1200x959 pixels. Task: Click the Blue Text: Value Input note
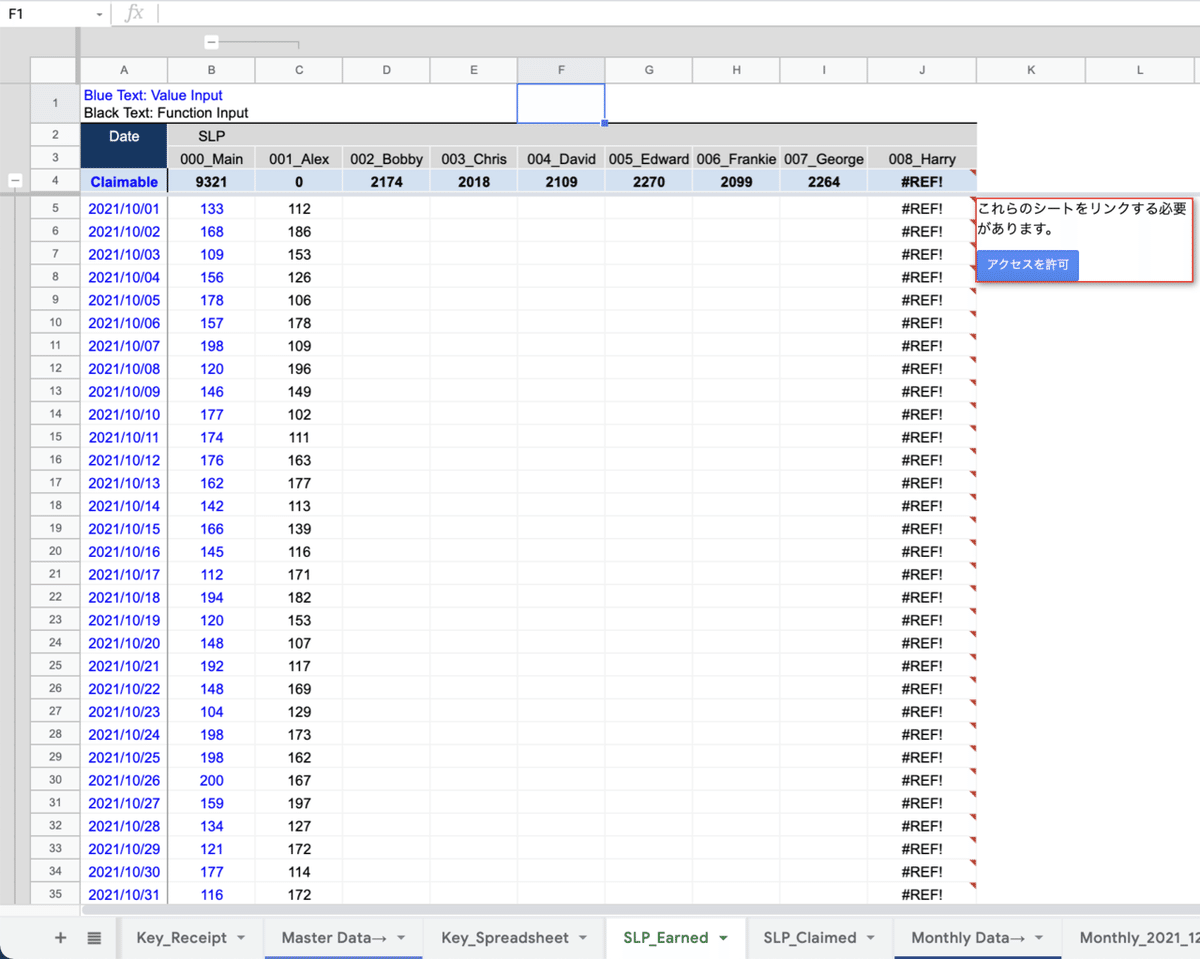coord(153,95)
